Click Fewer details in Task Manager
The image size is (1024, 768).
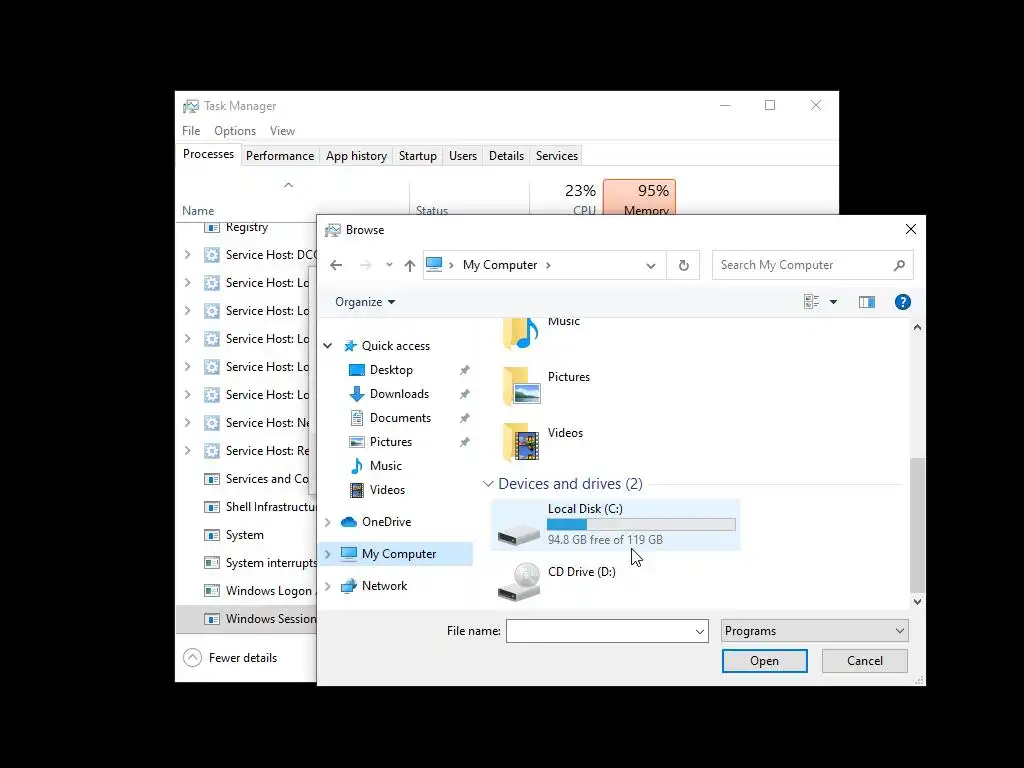[230, 658]
